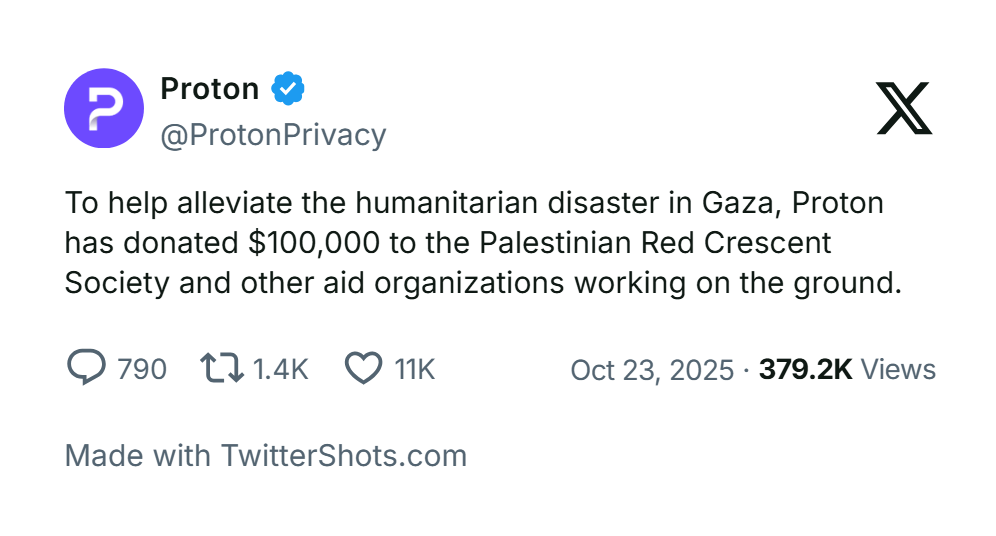Image resolution: width=996 pixels, height=536 pixels.
Task: Click the Oct 23, 2025 date
Action: pos(652,370)
